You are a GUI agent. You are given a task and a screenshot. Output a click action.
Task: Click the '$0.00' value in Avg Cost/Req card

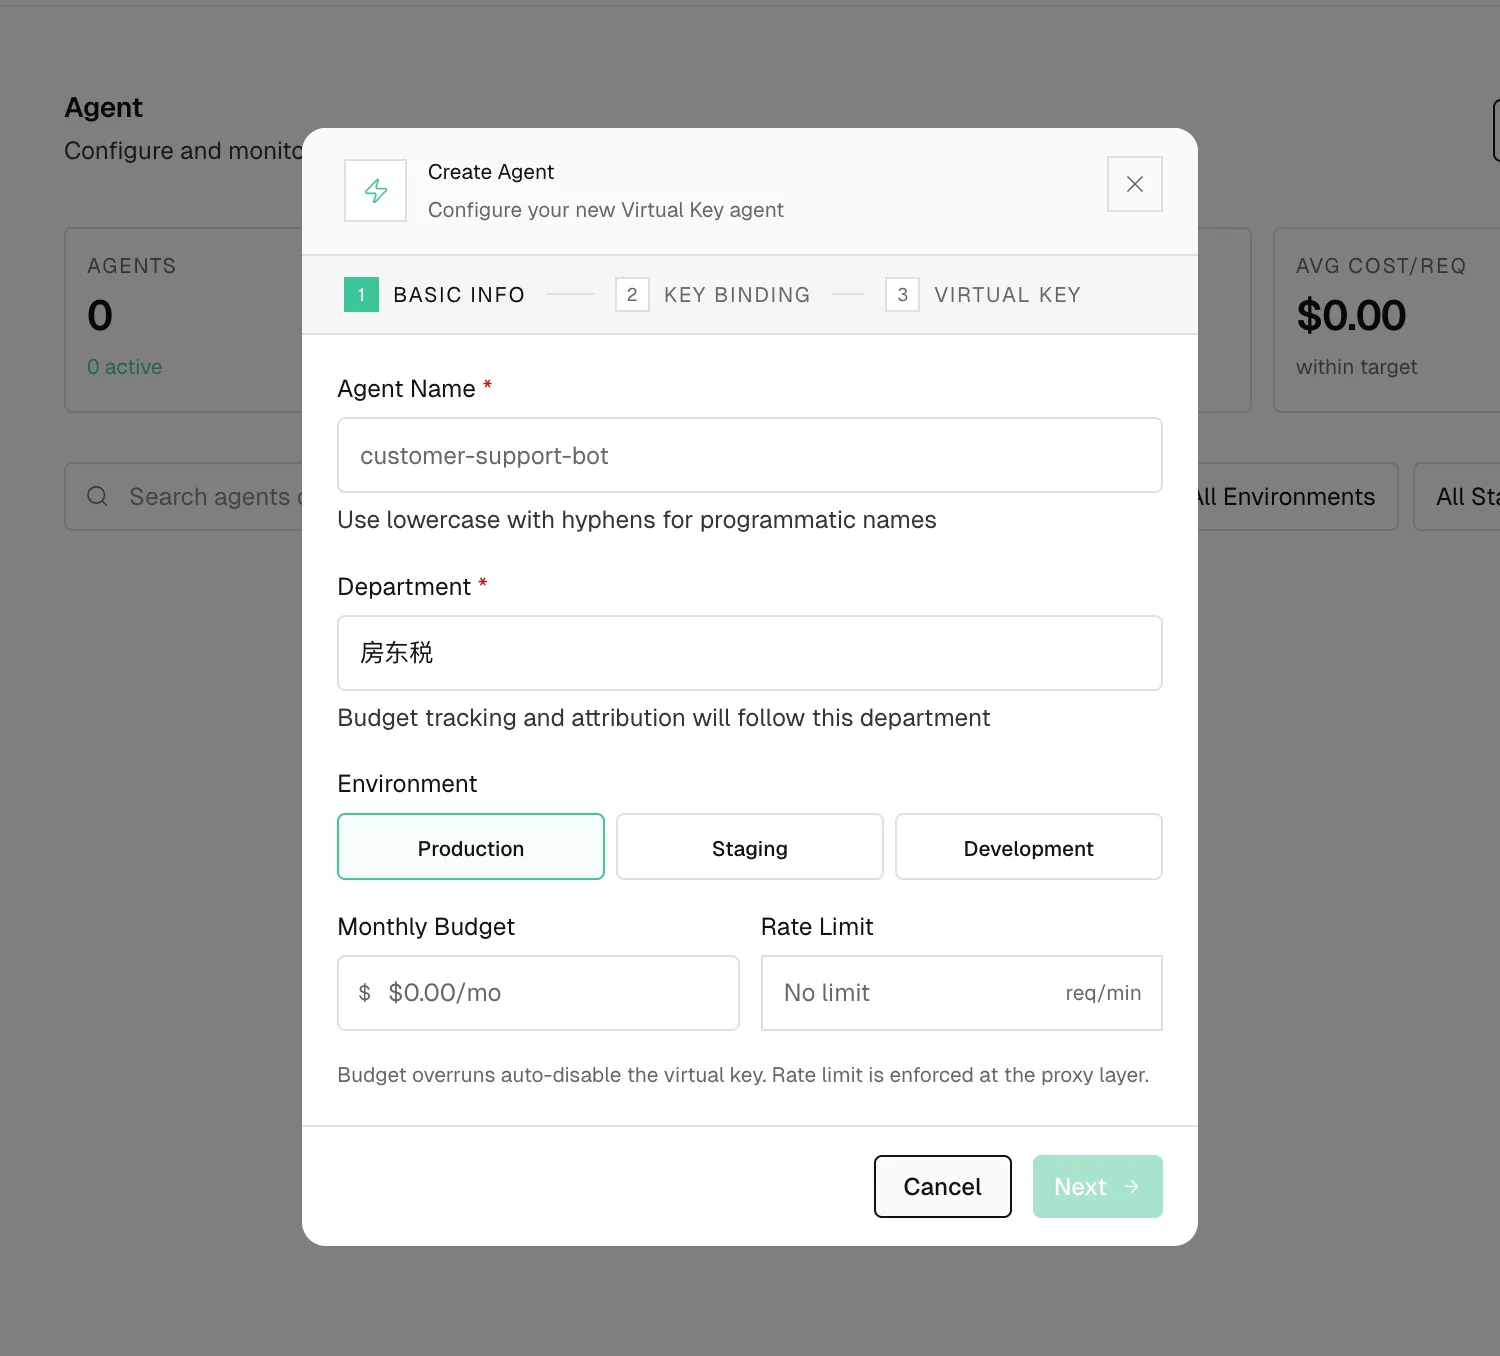[x=1351, y=316]
